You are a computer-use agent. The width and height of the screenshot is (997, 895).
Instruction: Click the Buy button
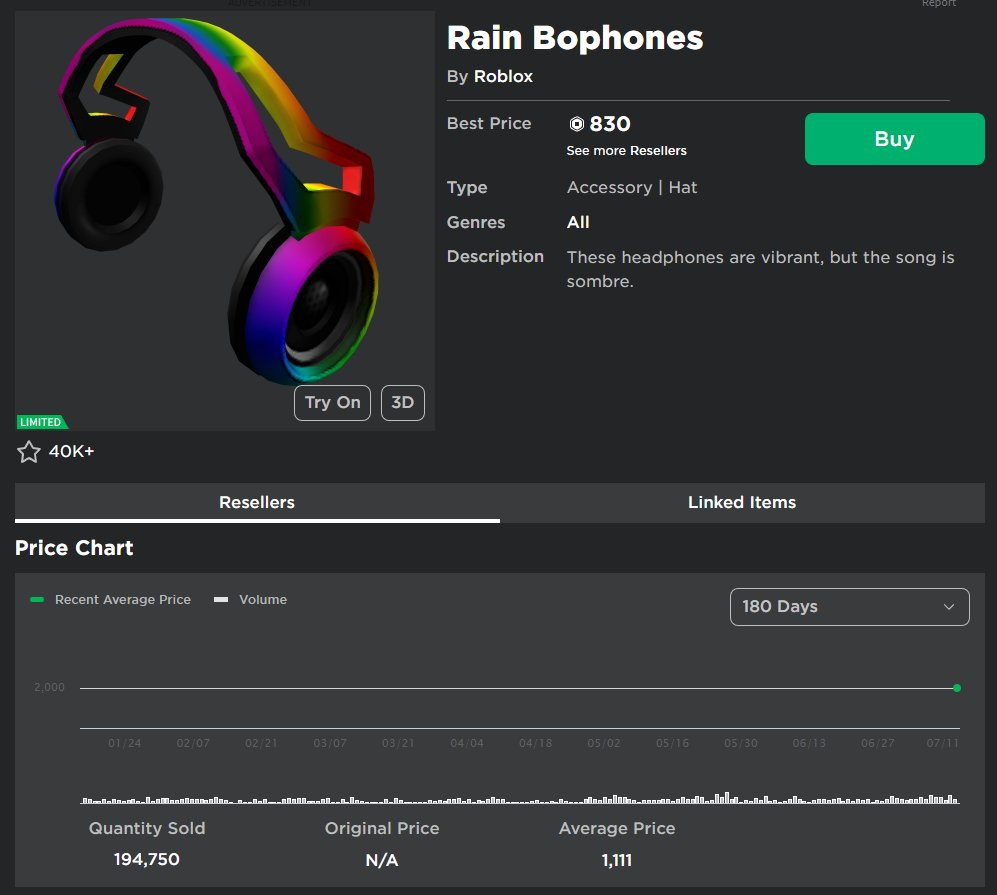pyautogui.click(x=894, y=139)
